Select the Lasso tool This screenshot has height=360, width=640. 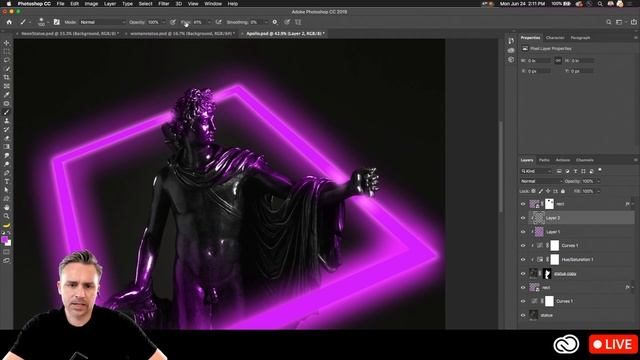coord(7,60)
